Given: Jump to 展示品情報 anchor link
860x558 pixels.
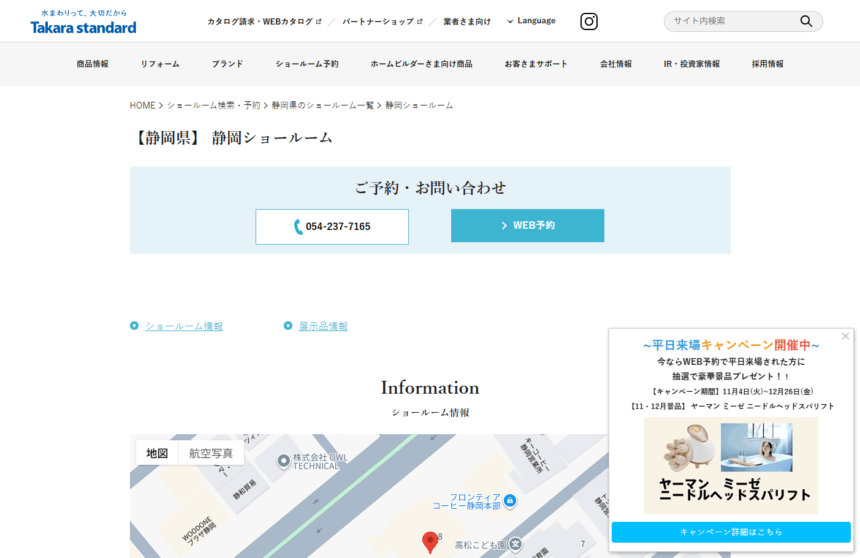Looking at the screenshot, I should (323, 326).
